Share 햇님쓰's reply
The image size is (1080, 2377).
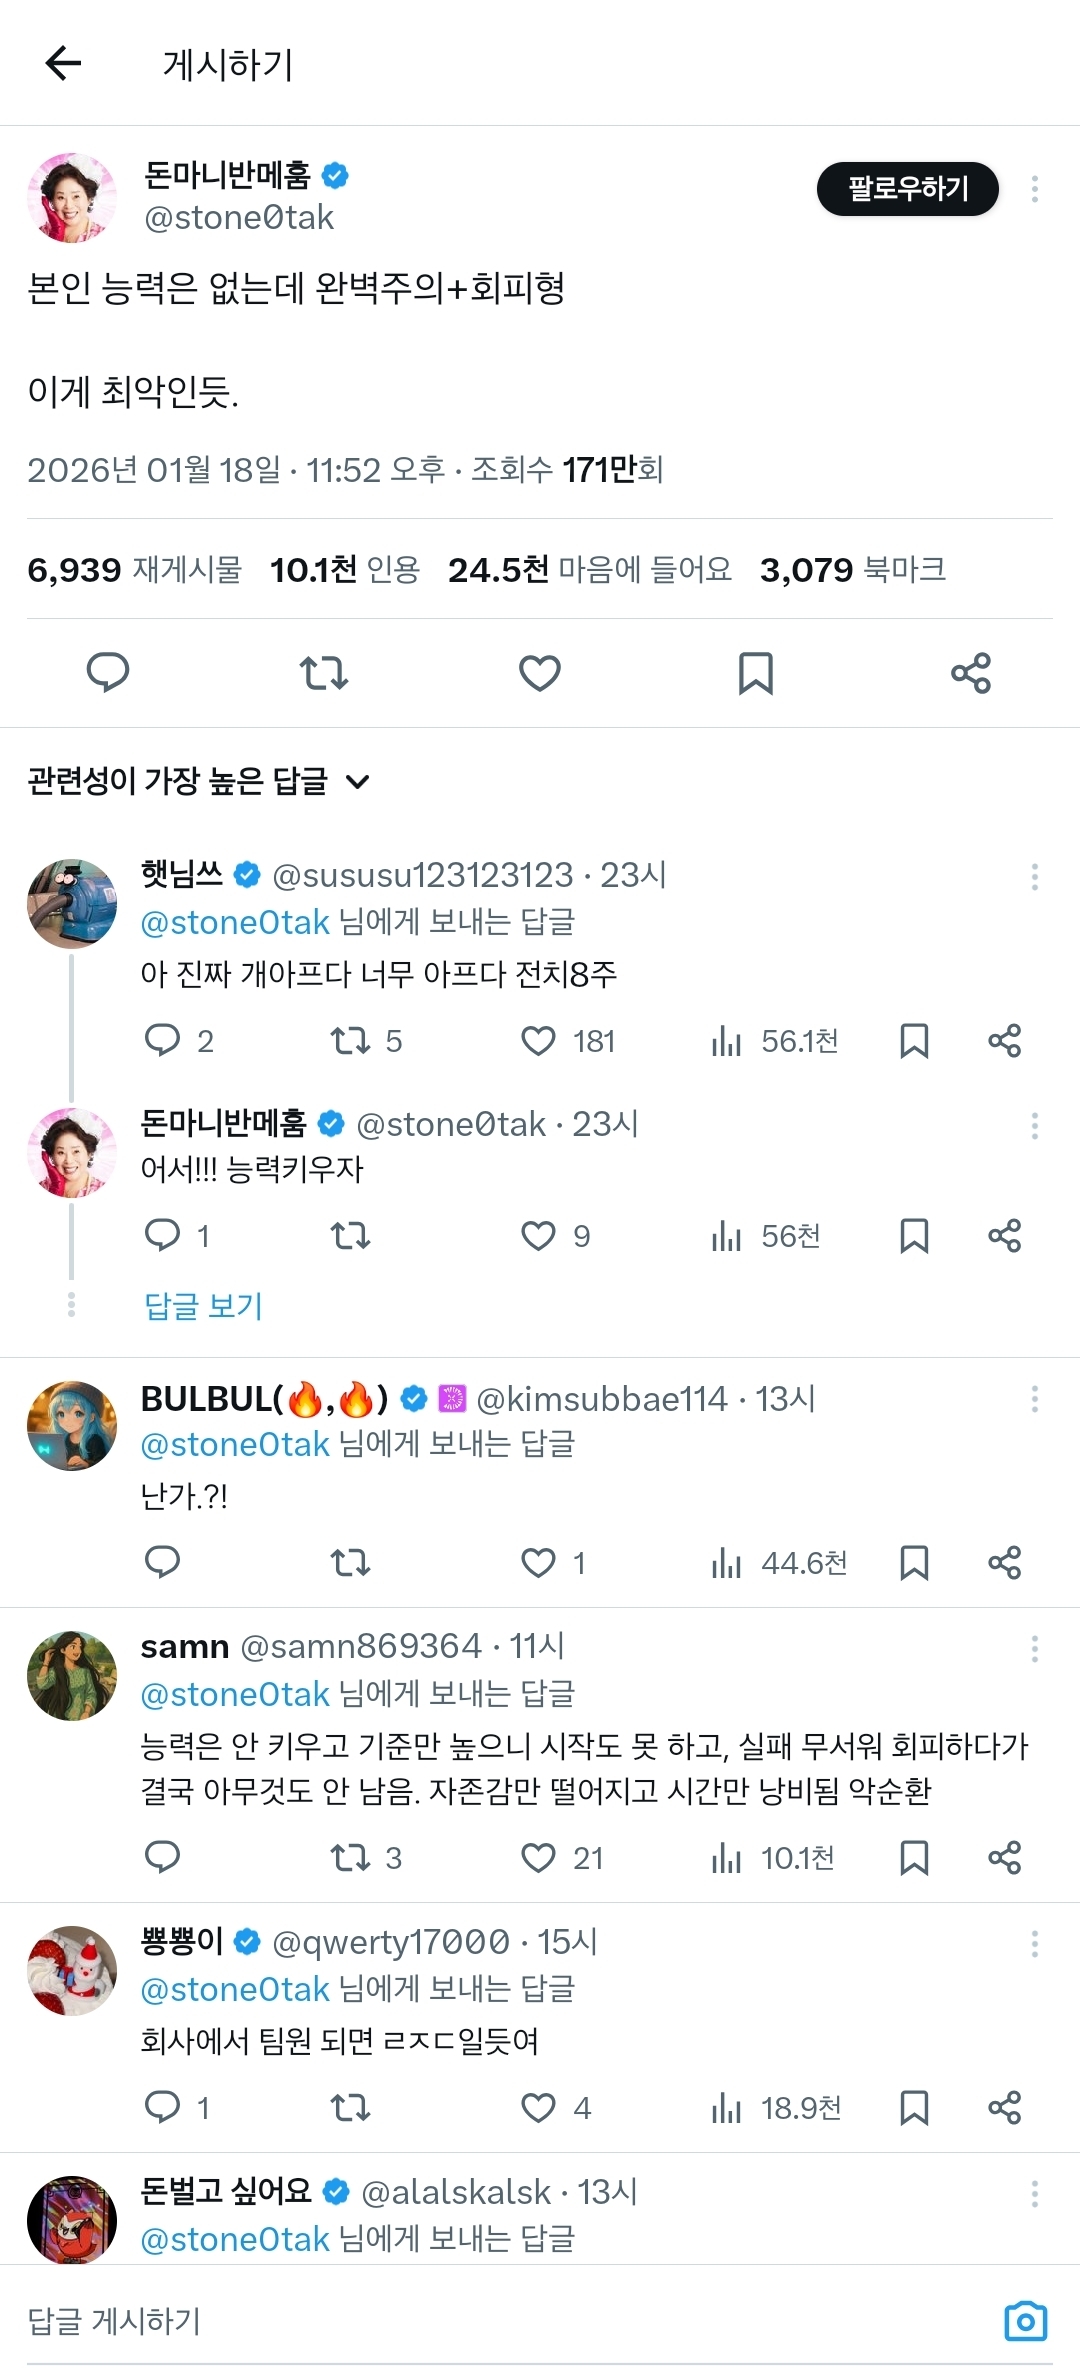(x=1004, y=1041)
